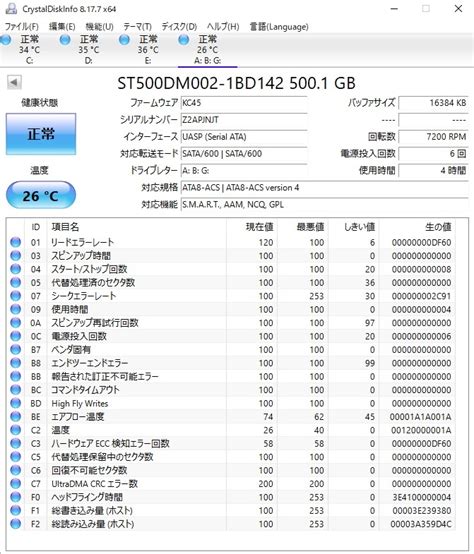
Task: Click the previous disk arrow button
Action: tap(14, 82)
